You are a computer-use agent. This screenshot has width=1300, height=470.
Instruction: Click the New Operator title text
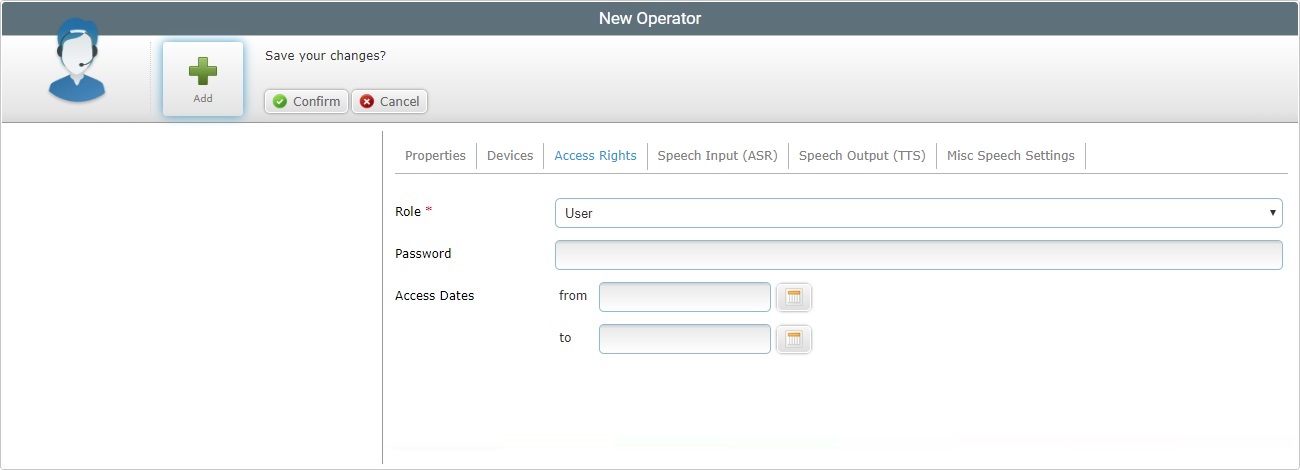[650, 18]
